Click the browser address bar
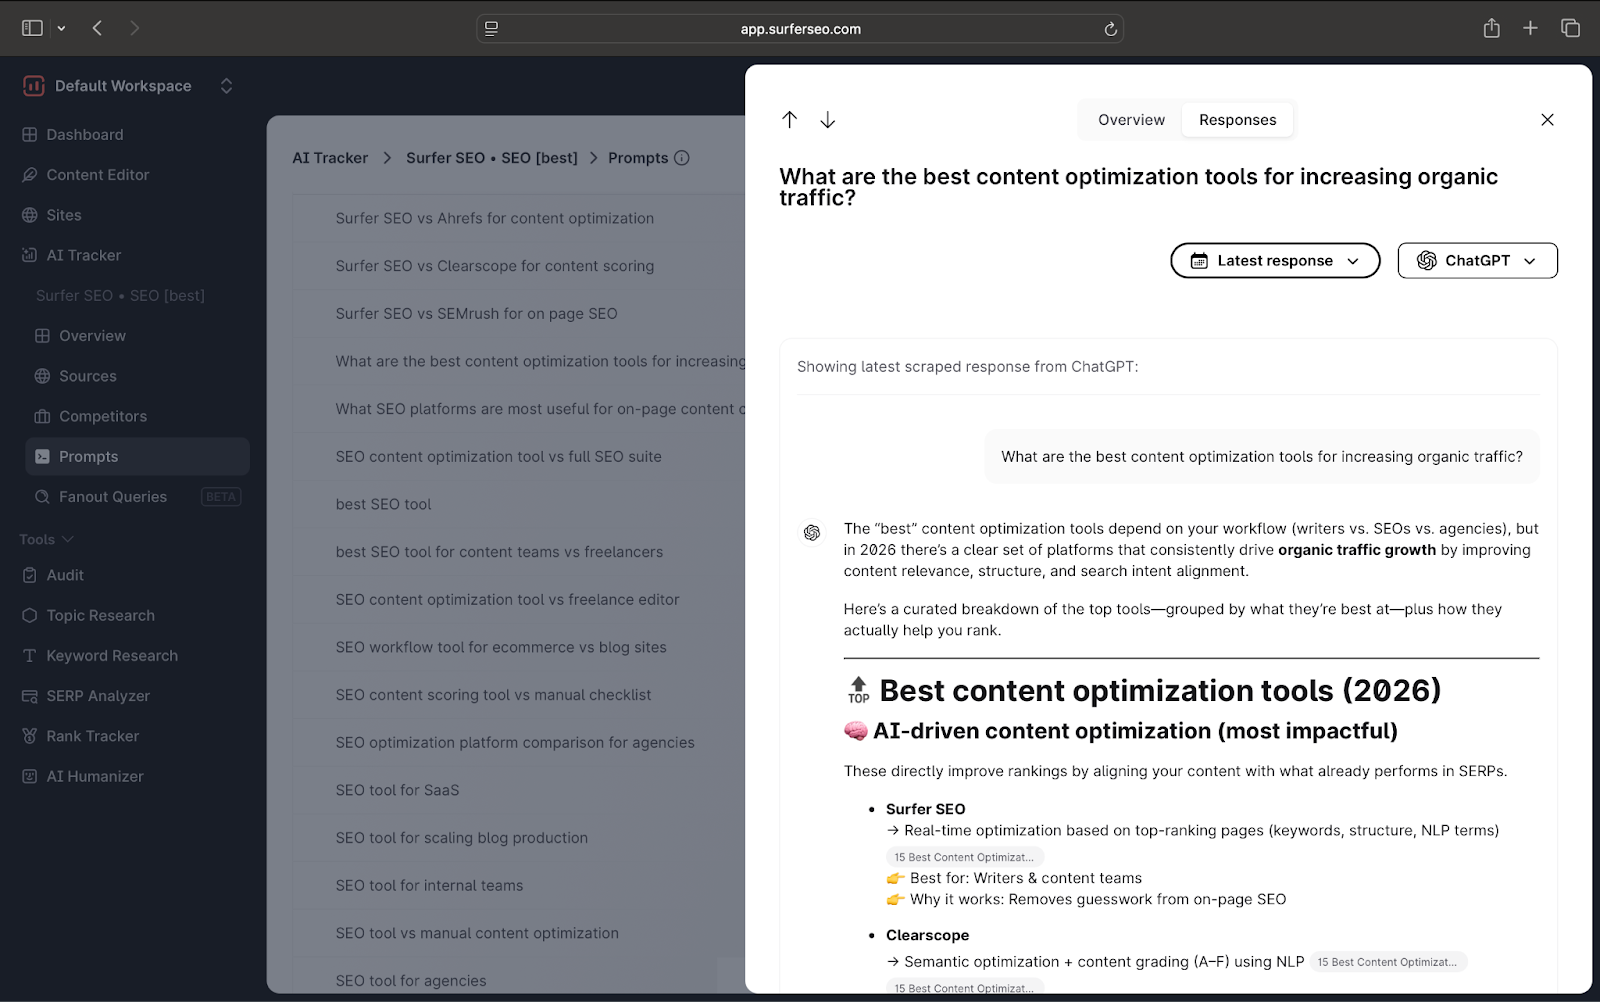The width and height of the screenshot is (1600, 1002). [x=800, y=29]
